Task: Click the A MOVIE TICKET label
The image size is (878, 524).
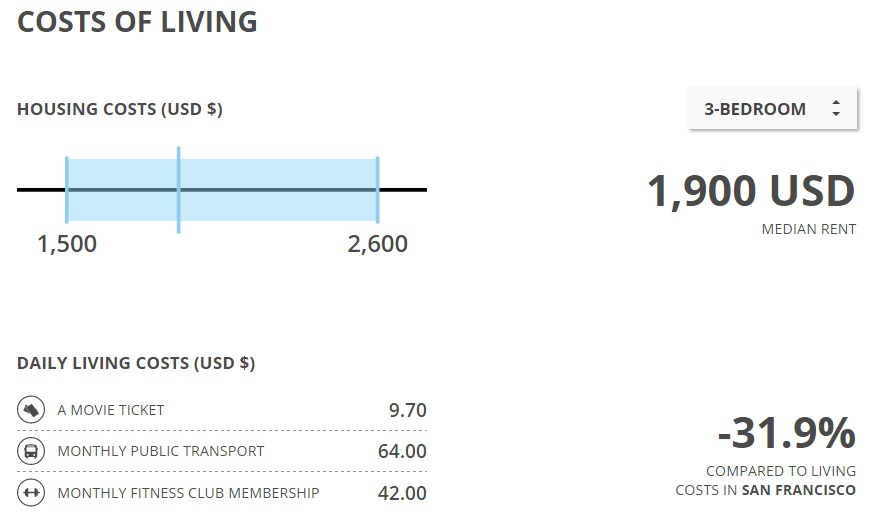Action: [111, 410]
